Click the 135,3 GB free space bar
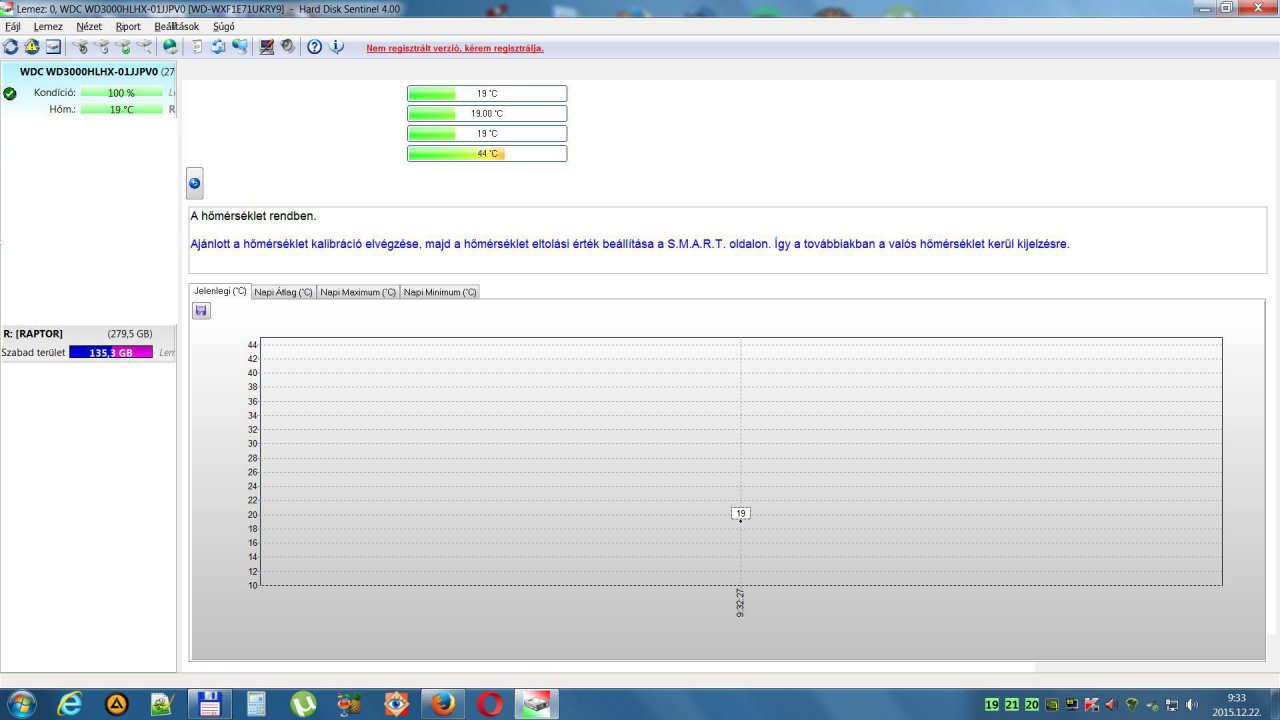Viewport: 1280px width, 720px height. tap(111, 352)
